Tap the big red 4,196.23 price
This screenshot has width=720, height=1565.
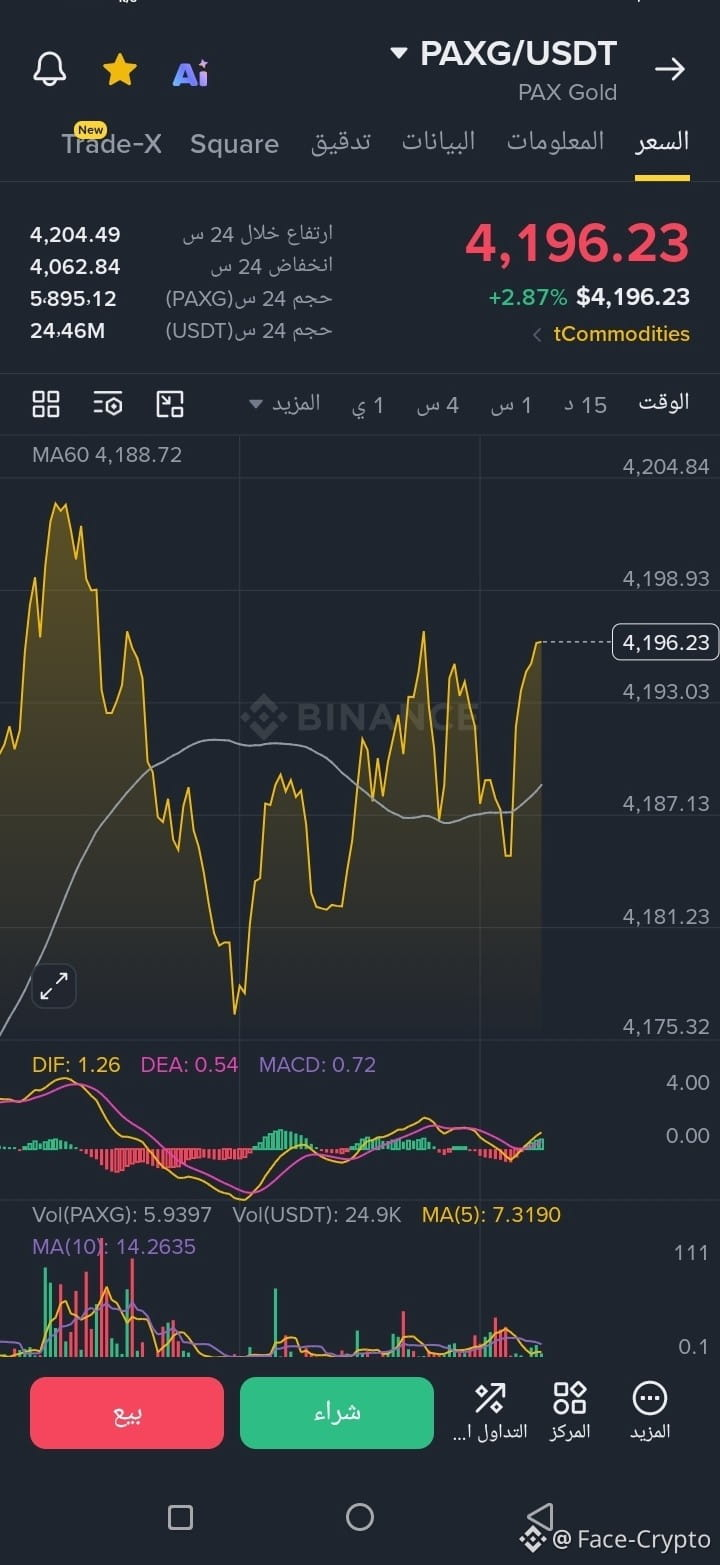577,244
